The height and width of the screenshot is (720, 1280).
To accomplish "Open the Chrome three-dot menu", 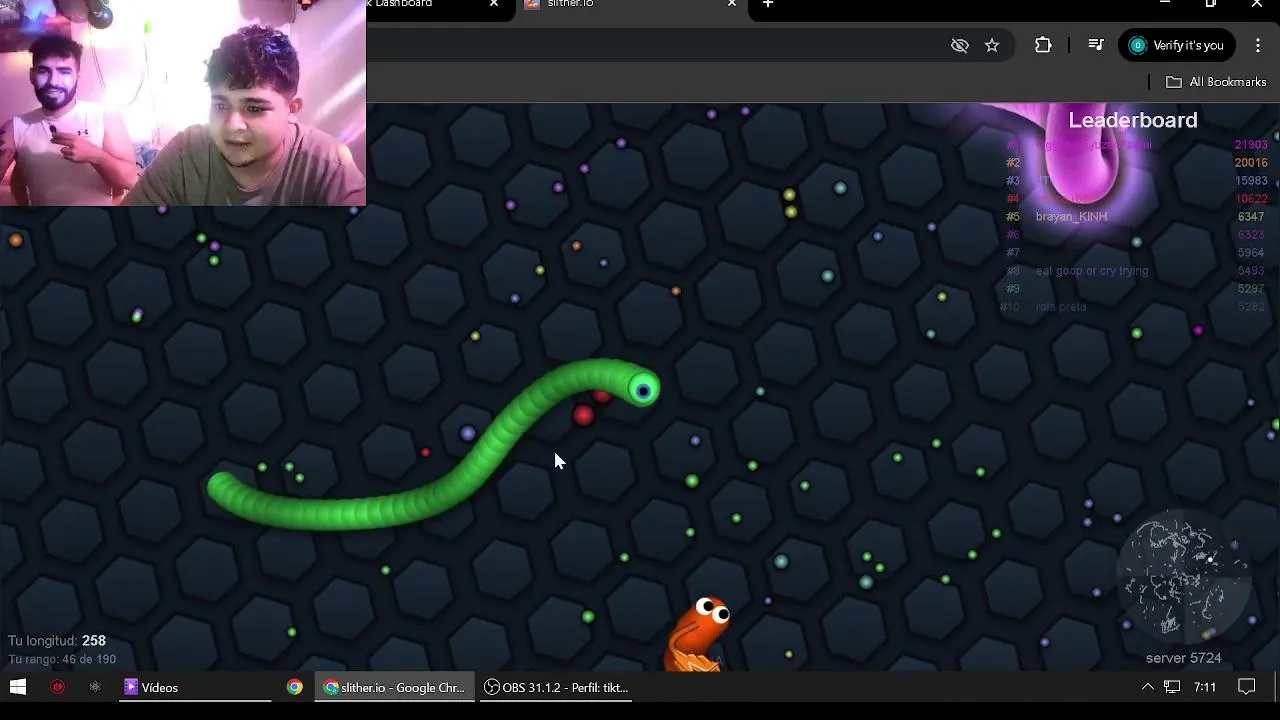I will pyautogui.click(x=1258, y=45).
